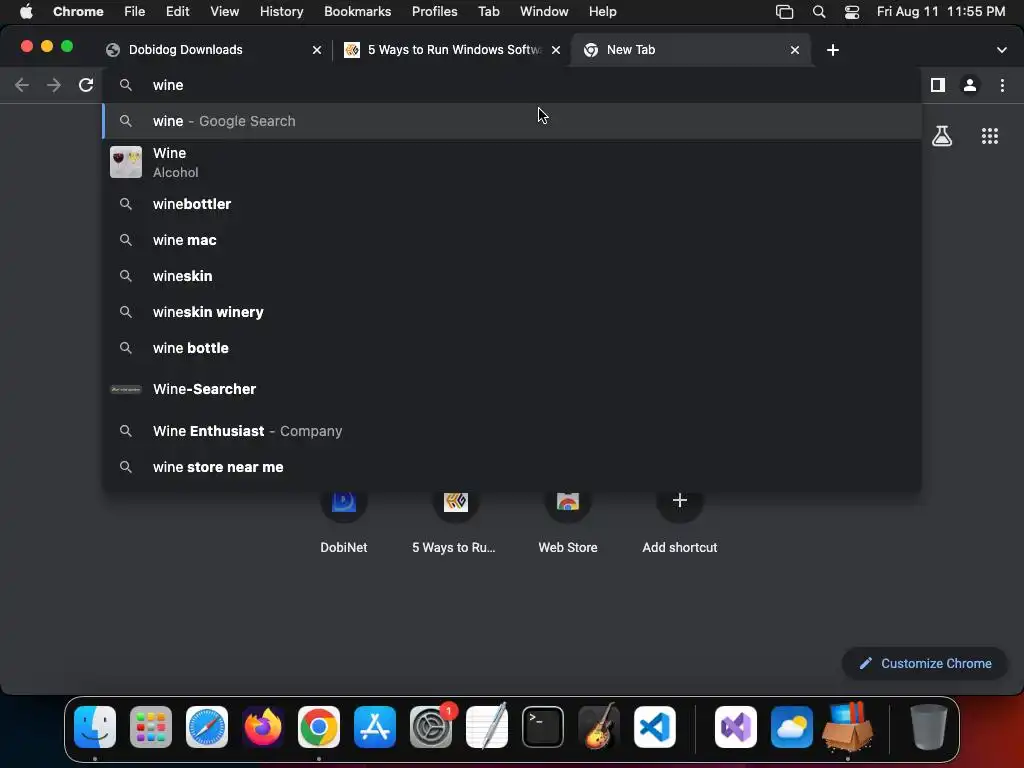Viewport: 1024px width, 768px height.
Task: Click the Chrome icon in the Dock
Action: click(x=319, y=727)
